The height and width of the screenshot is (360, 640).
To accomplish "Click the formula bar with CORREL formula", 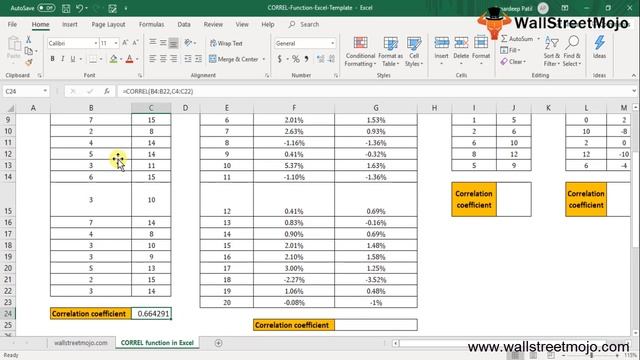I will coord(373,91).
